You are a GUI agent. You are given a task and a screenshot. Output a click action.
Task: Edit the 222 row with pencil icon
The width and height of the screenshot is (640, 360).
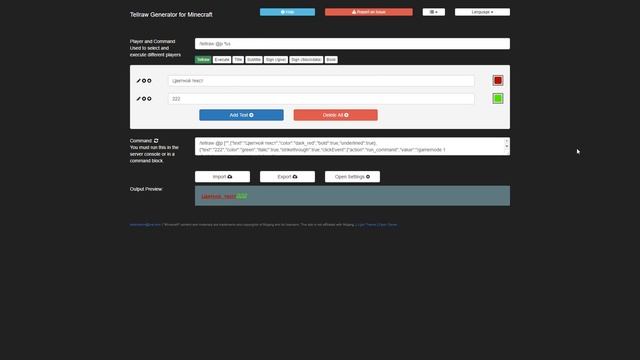138,99
